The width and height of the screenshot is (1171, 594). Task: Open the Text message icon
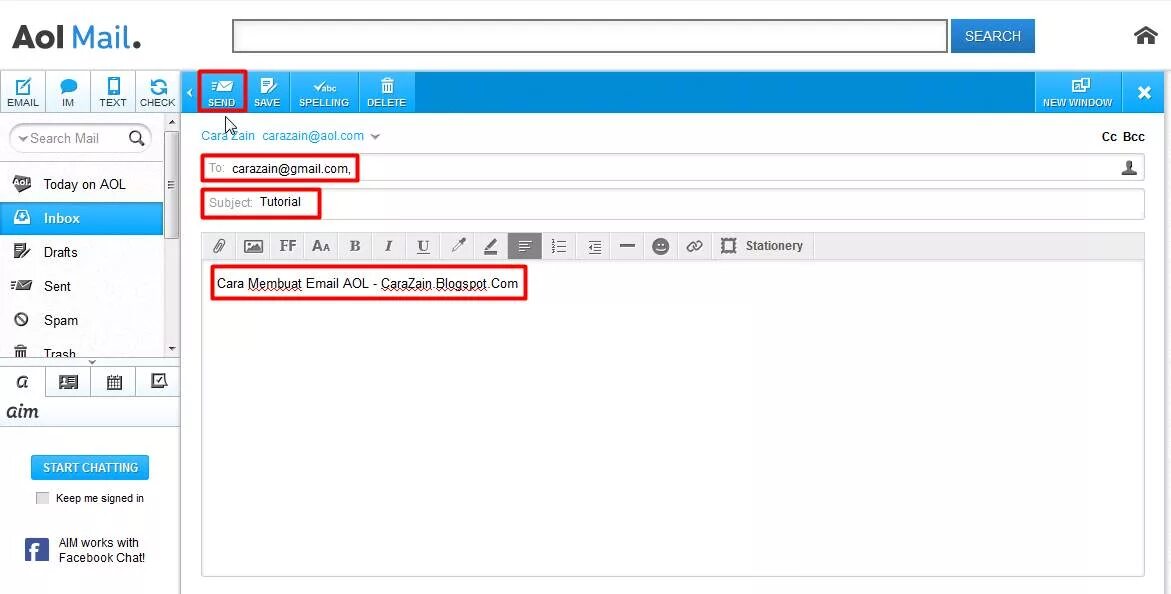113,92
